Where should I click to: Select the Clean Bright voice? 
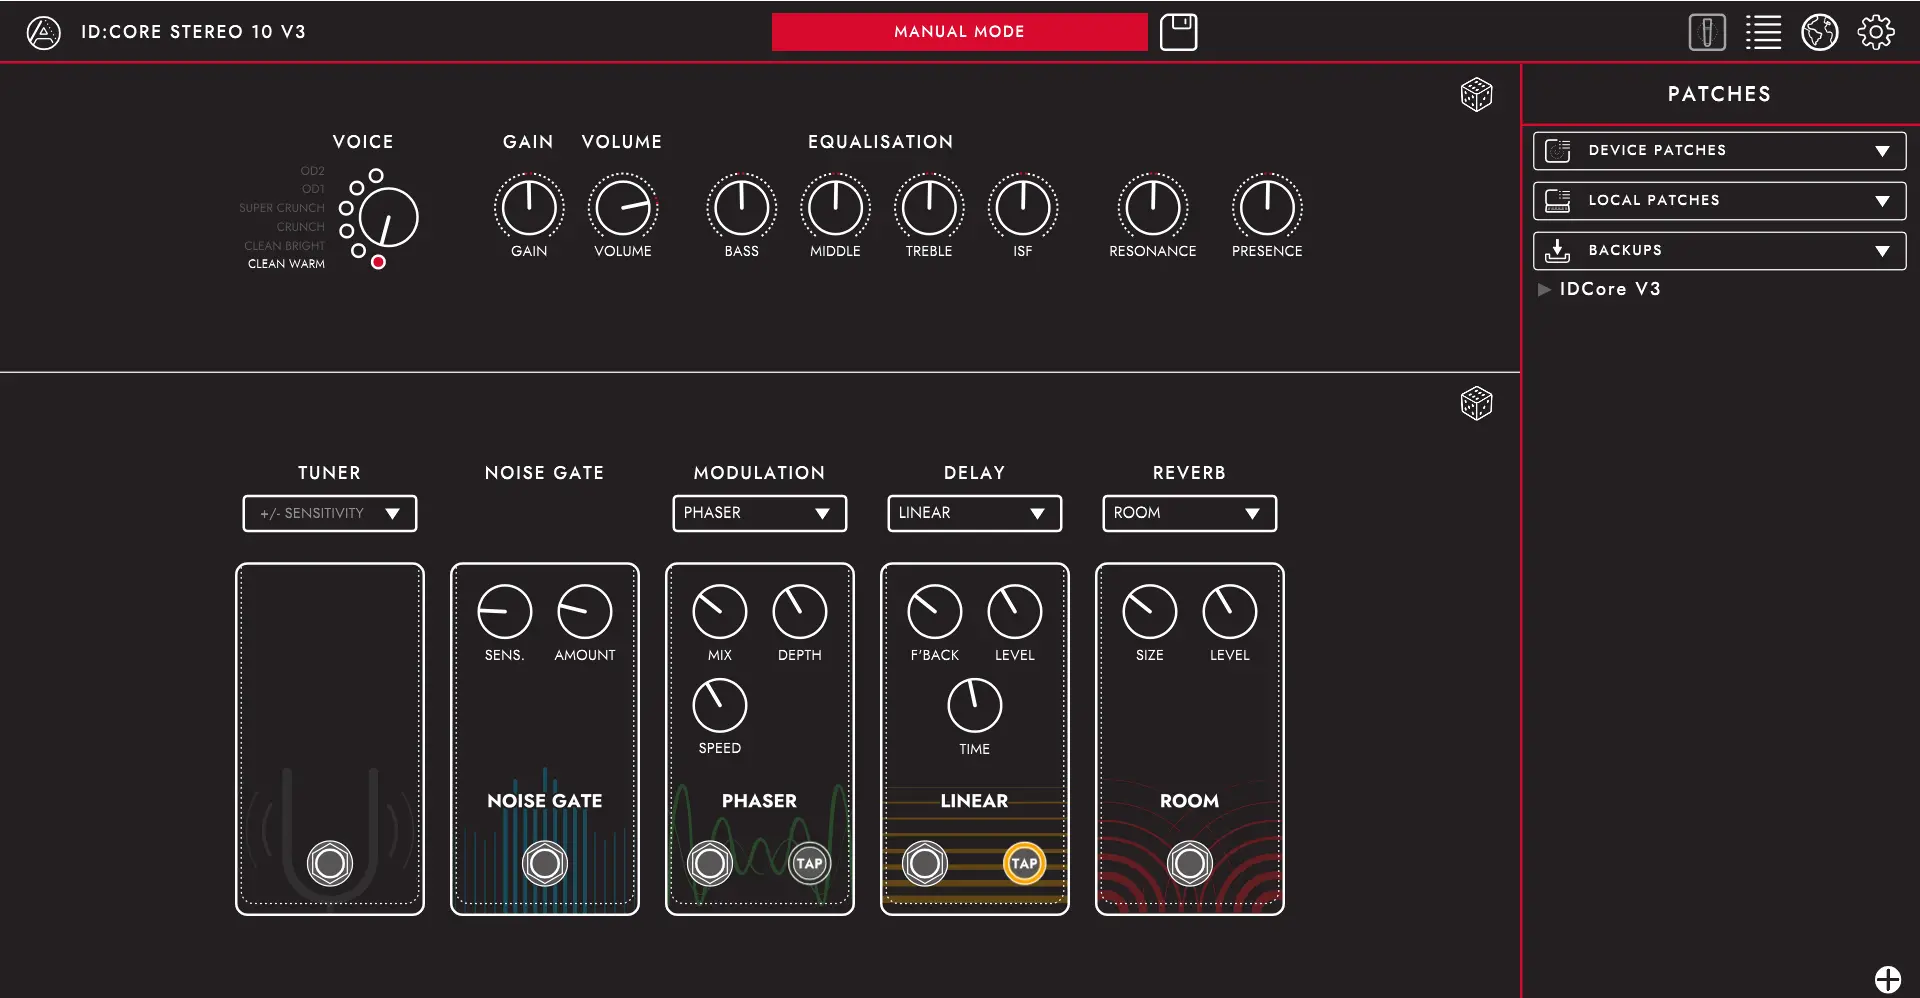pyautogui.click(x=358, y=251)
